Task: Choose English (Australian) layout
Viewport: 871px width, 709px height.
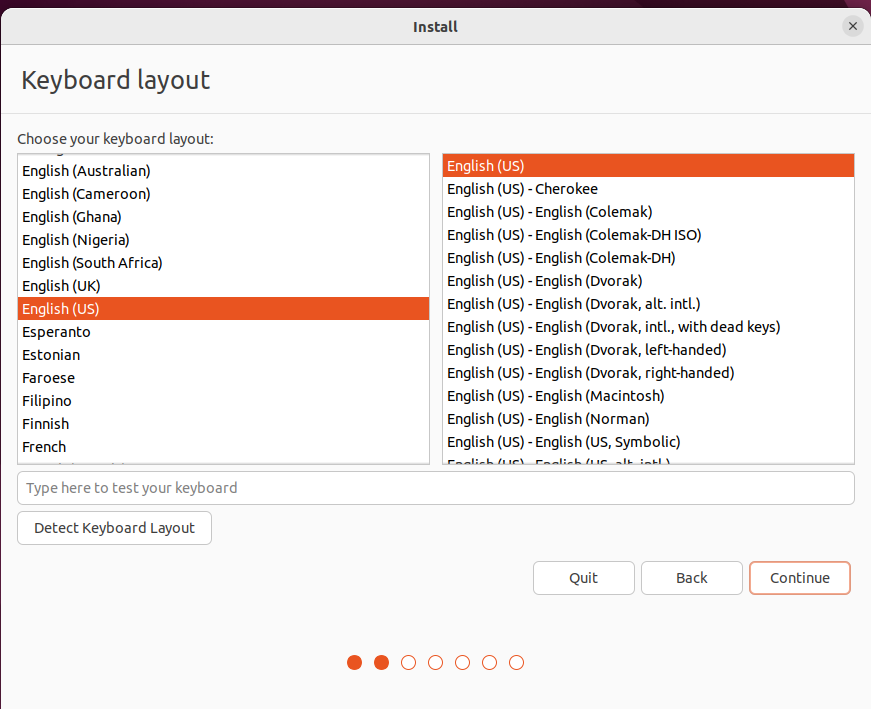Action: click(x=86, y=171)
